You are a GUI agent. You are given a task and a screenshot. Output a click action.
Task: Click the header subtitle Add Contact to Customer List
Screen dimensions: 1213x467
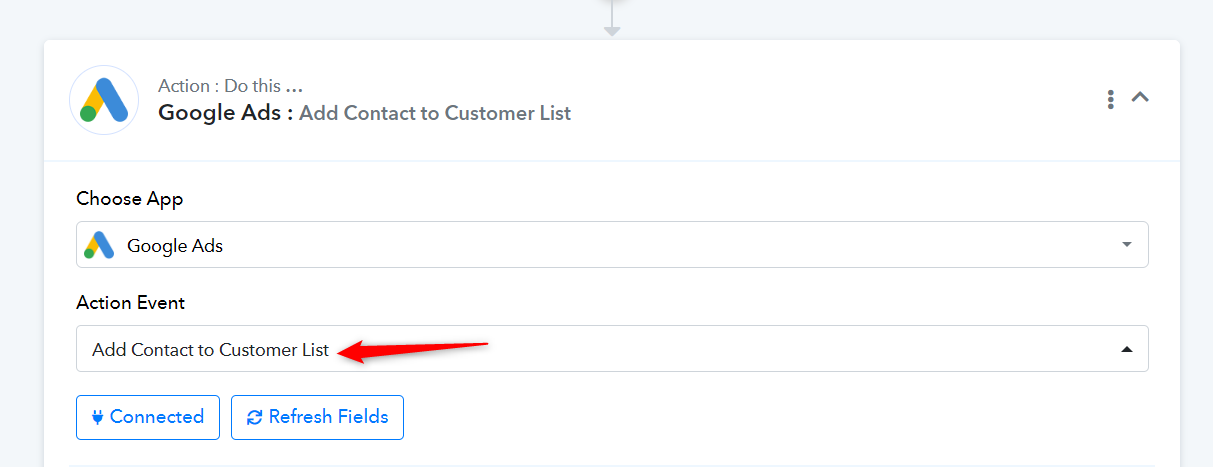435,113
